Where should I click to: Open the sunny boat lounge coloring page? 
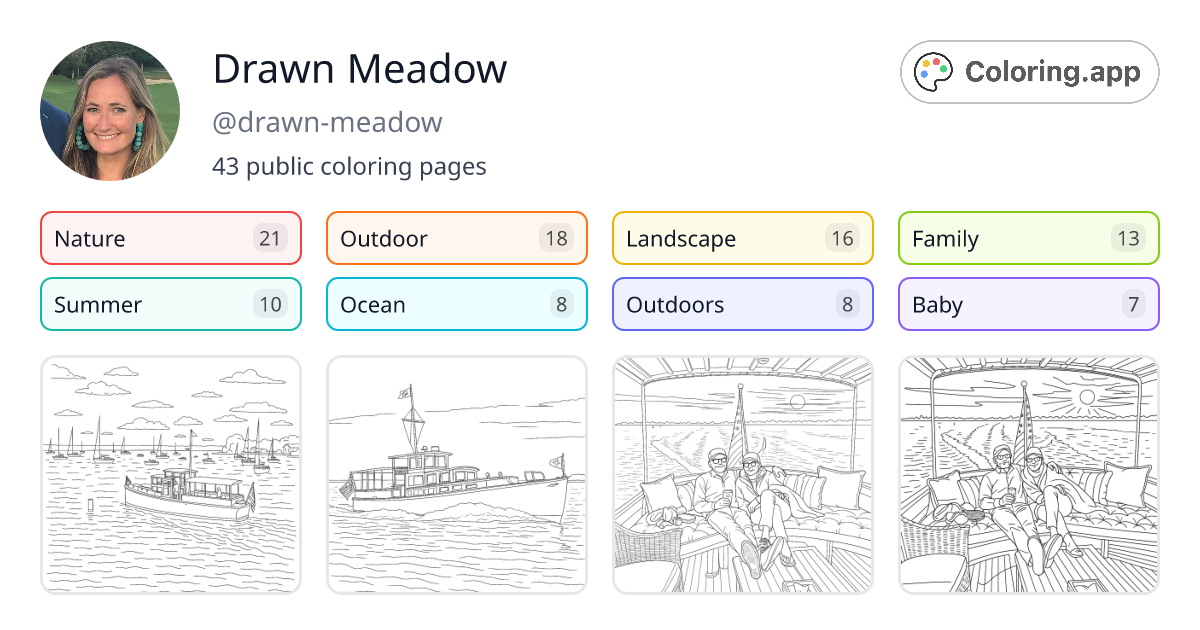tap(1028, 474)
